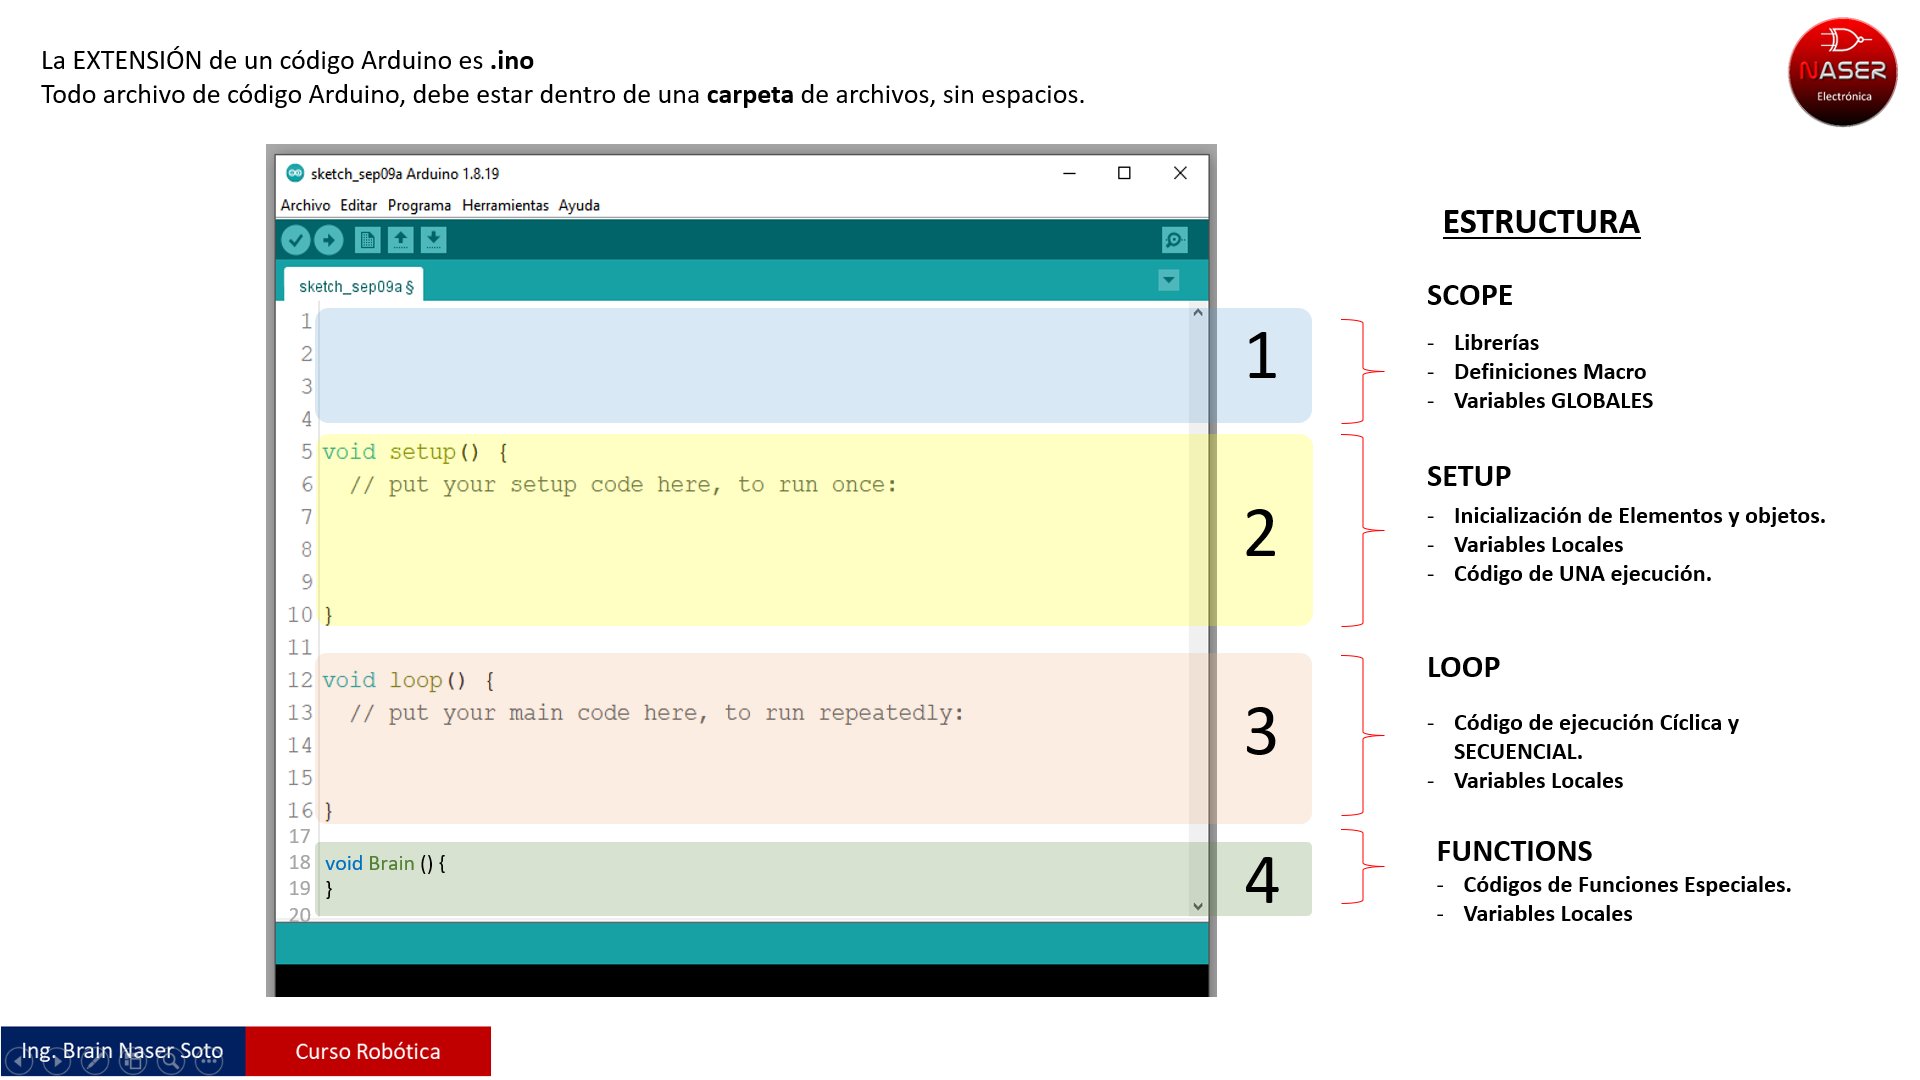Screen dimensions: 1920x1080
Task: Open the slideshow pen tools icon
Action: point(94,1061)
